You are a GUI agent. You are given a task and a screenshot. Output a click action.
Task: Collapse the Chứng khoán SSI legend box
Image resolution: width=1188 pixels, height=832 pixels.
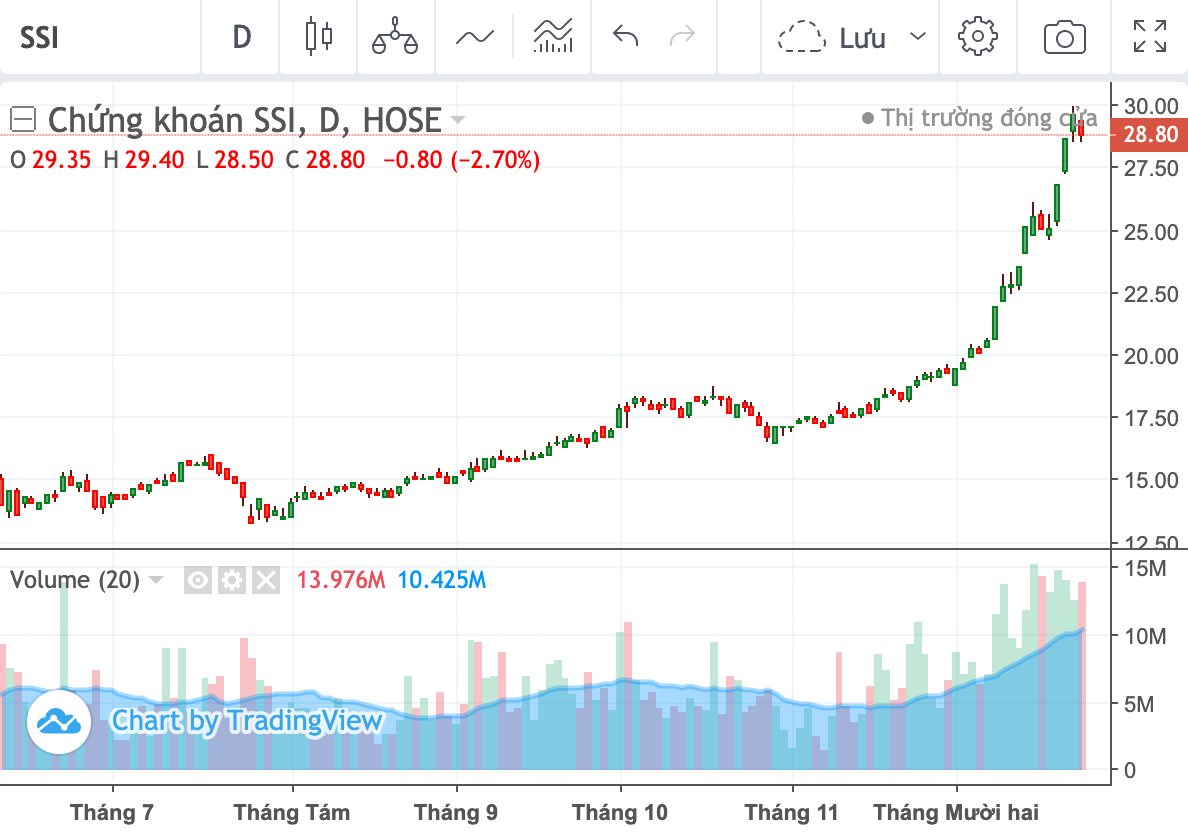pos(23,120)
